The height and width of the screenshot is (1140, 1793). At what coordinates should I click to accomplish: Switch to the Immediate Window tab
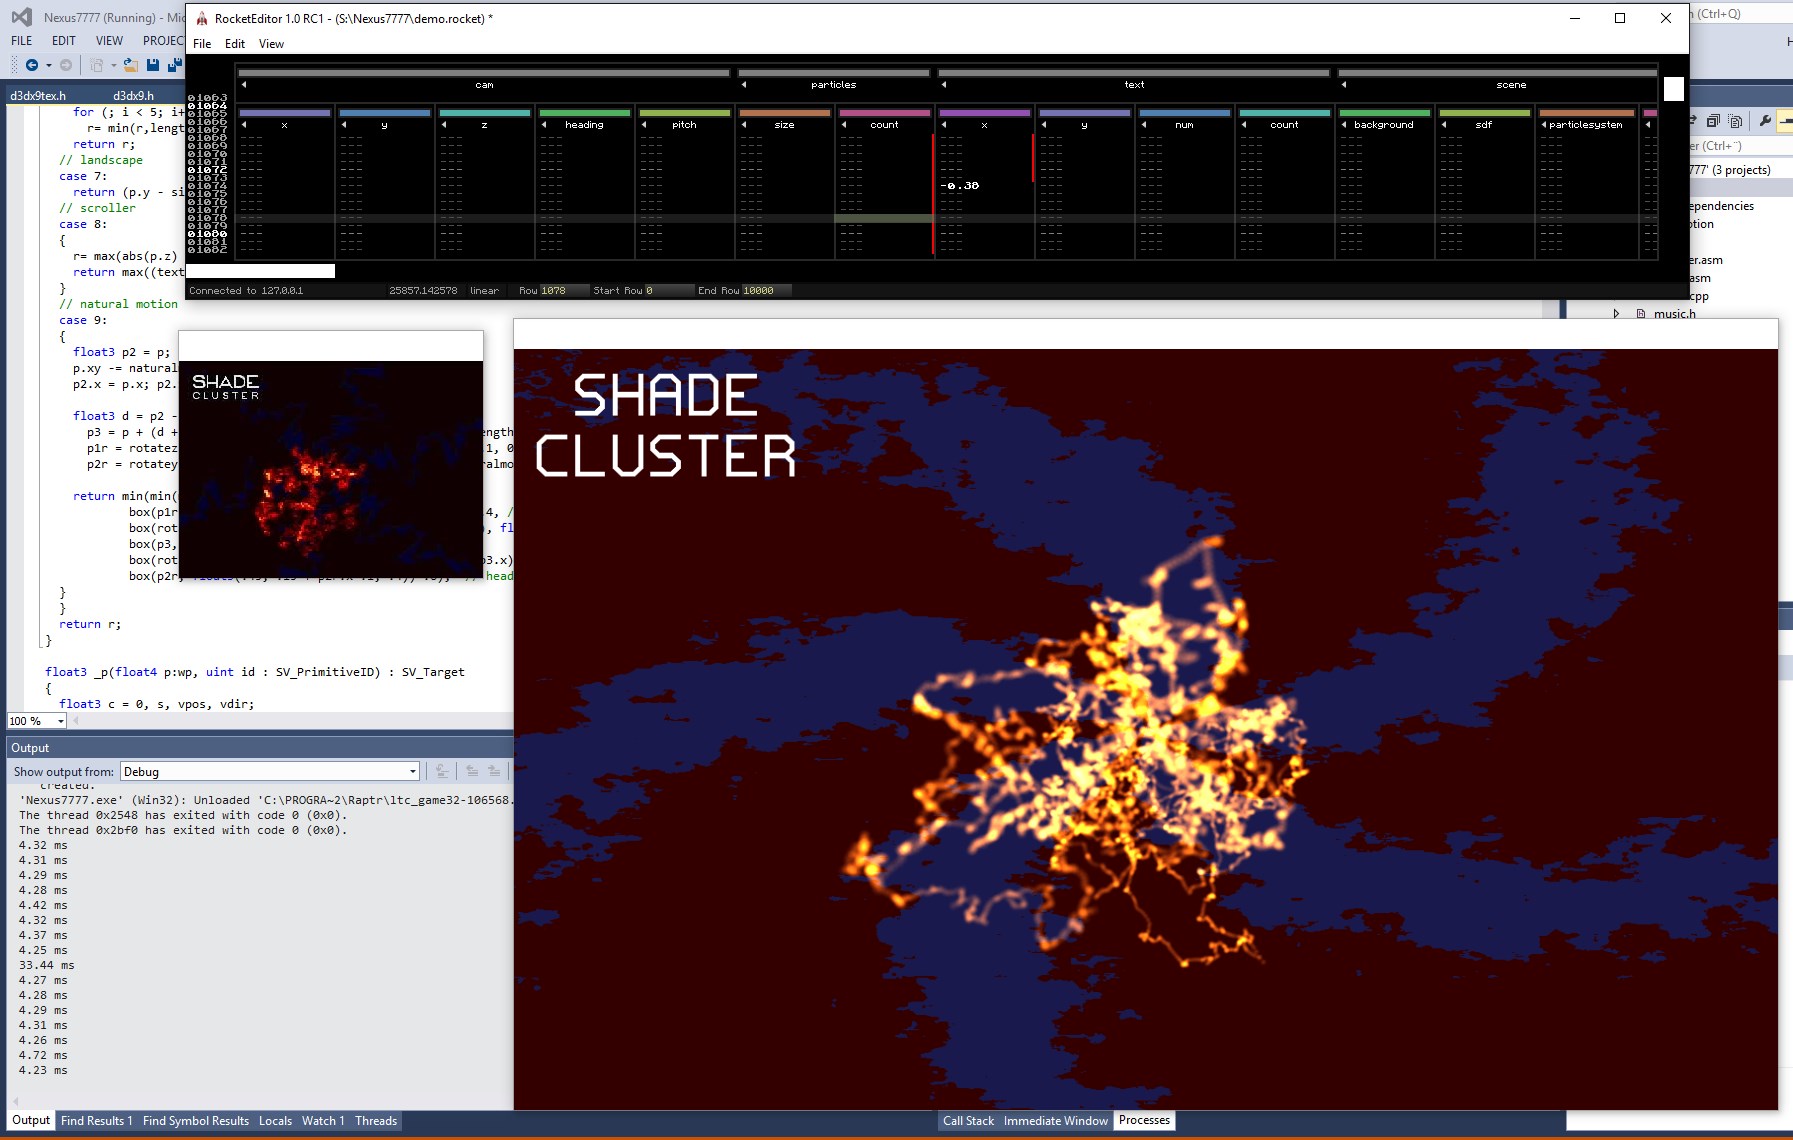(1055, 1121)
